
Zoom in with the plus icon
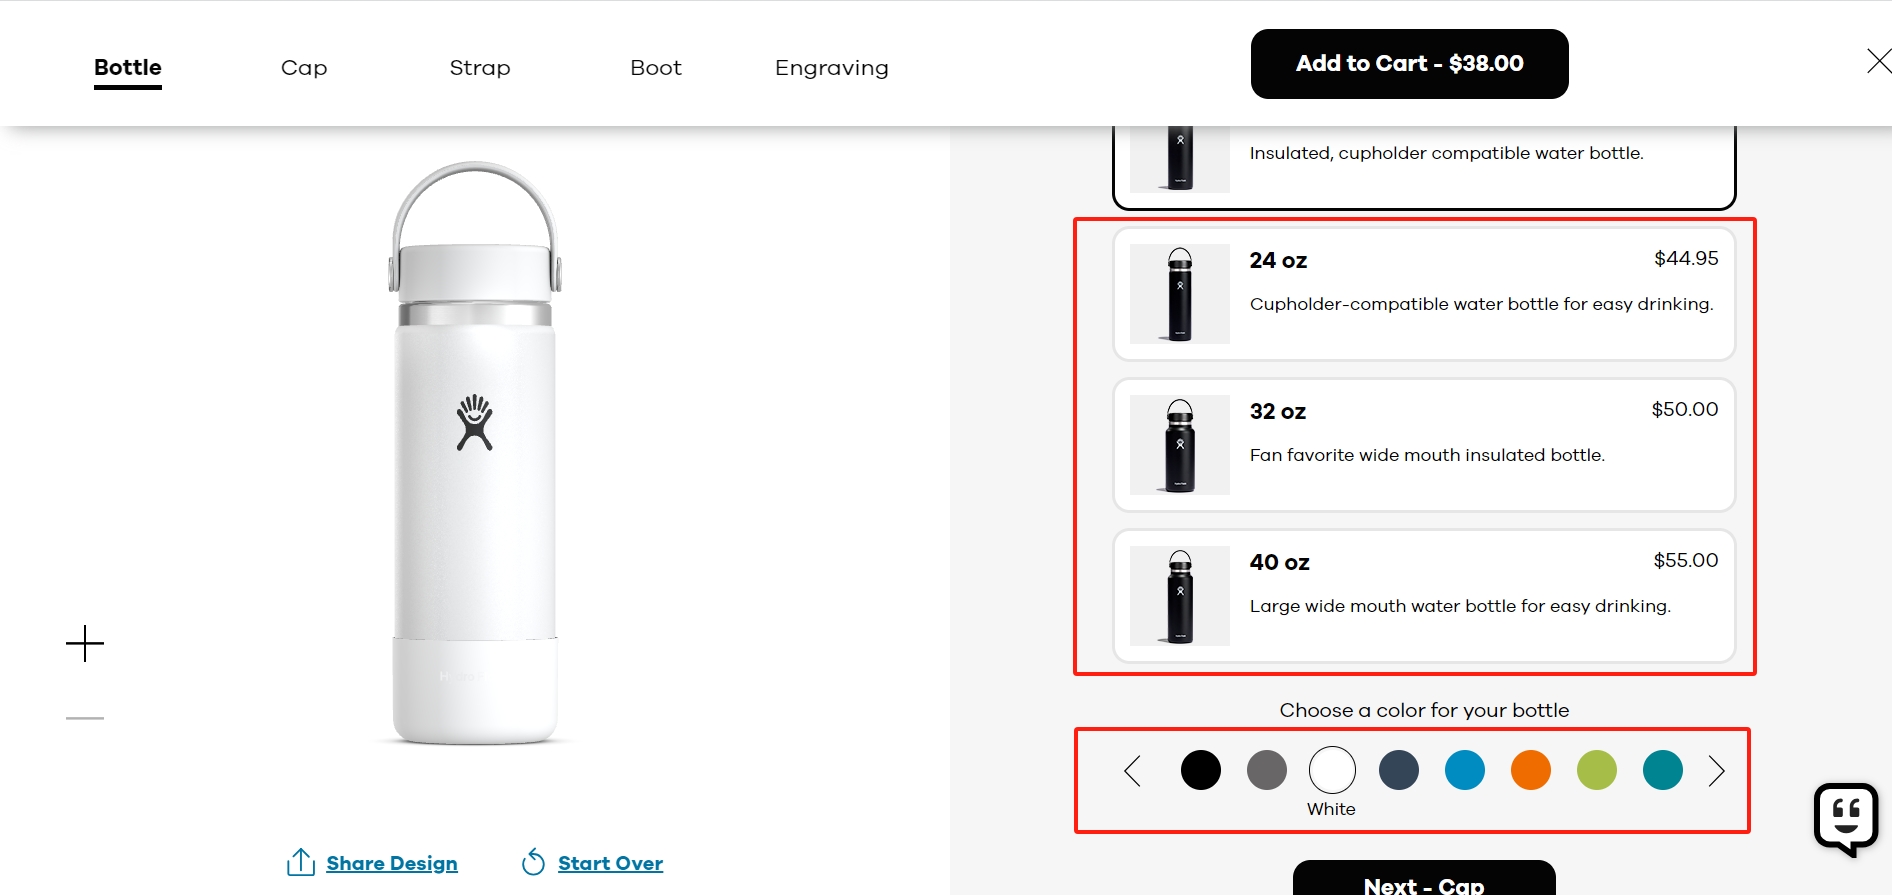[x=85, y=643]
